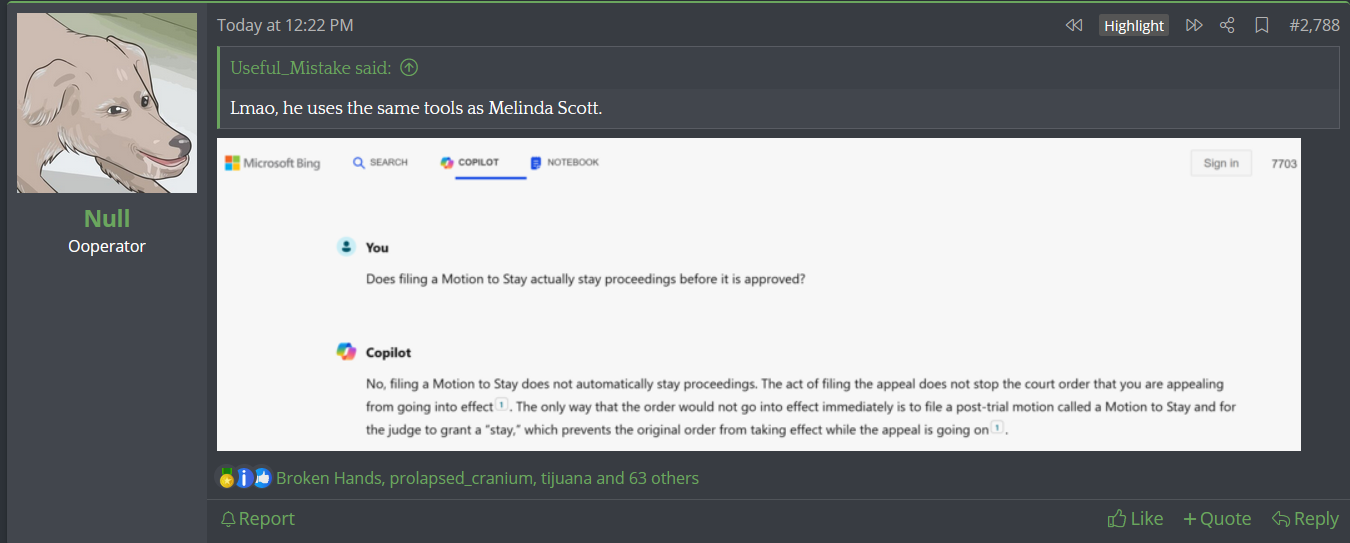Report this post
The image size is (1350, 543).
(x=257, y=518)
